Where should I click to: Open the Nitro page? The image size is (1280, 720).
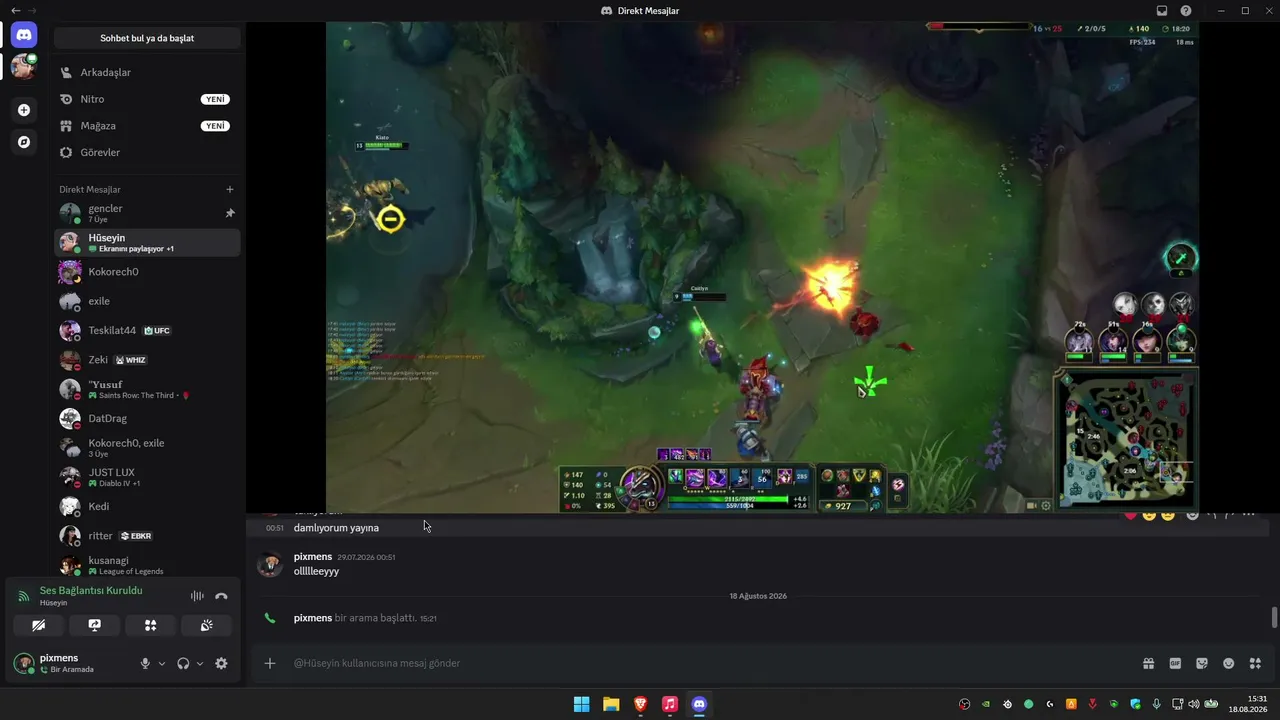(147, 99)
